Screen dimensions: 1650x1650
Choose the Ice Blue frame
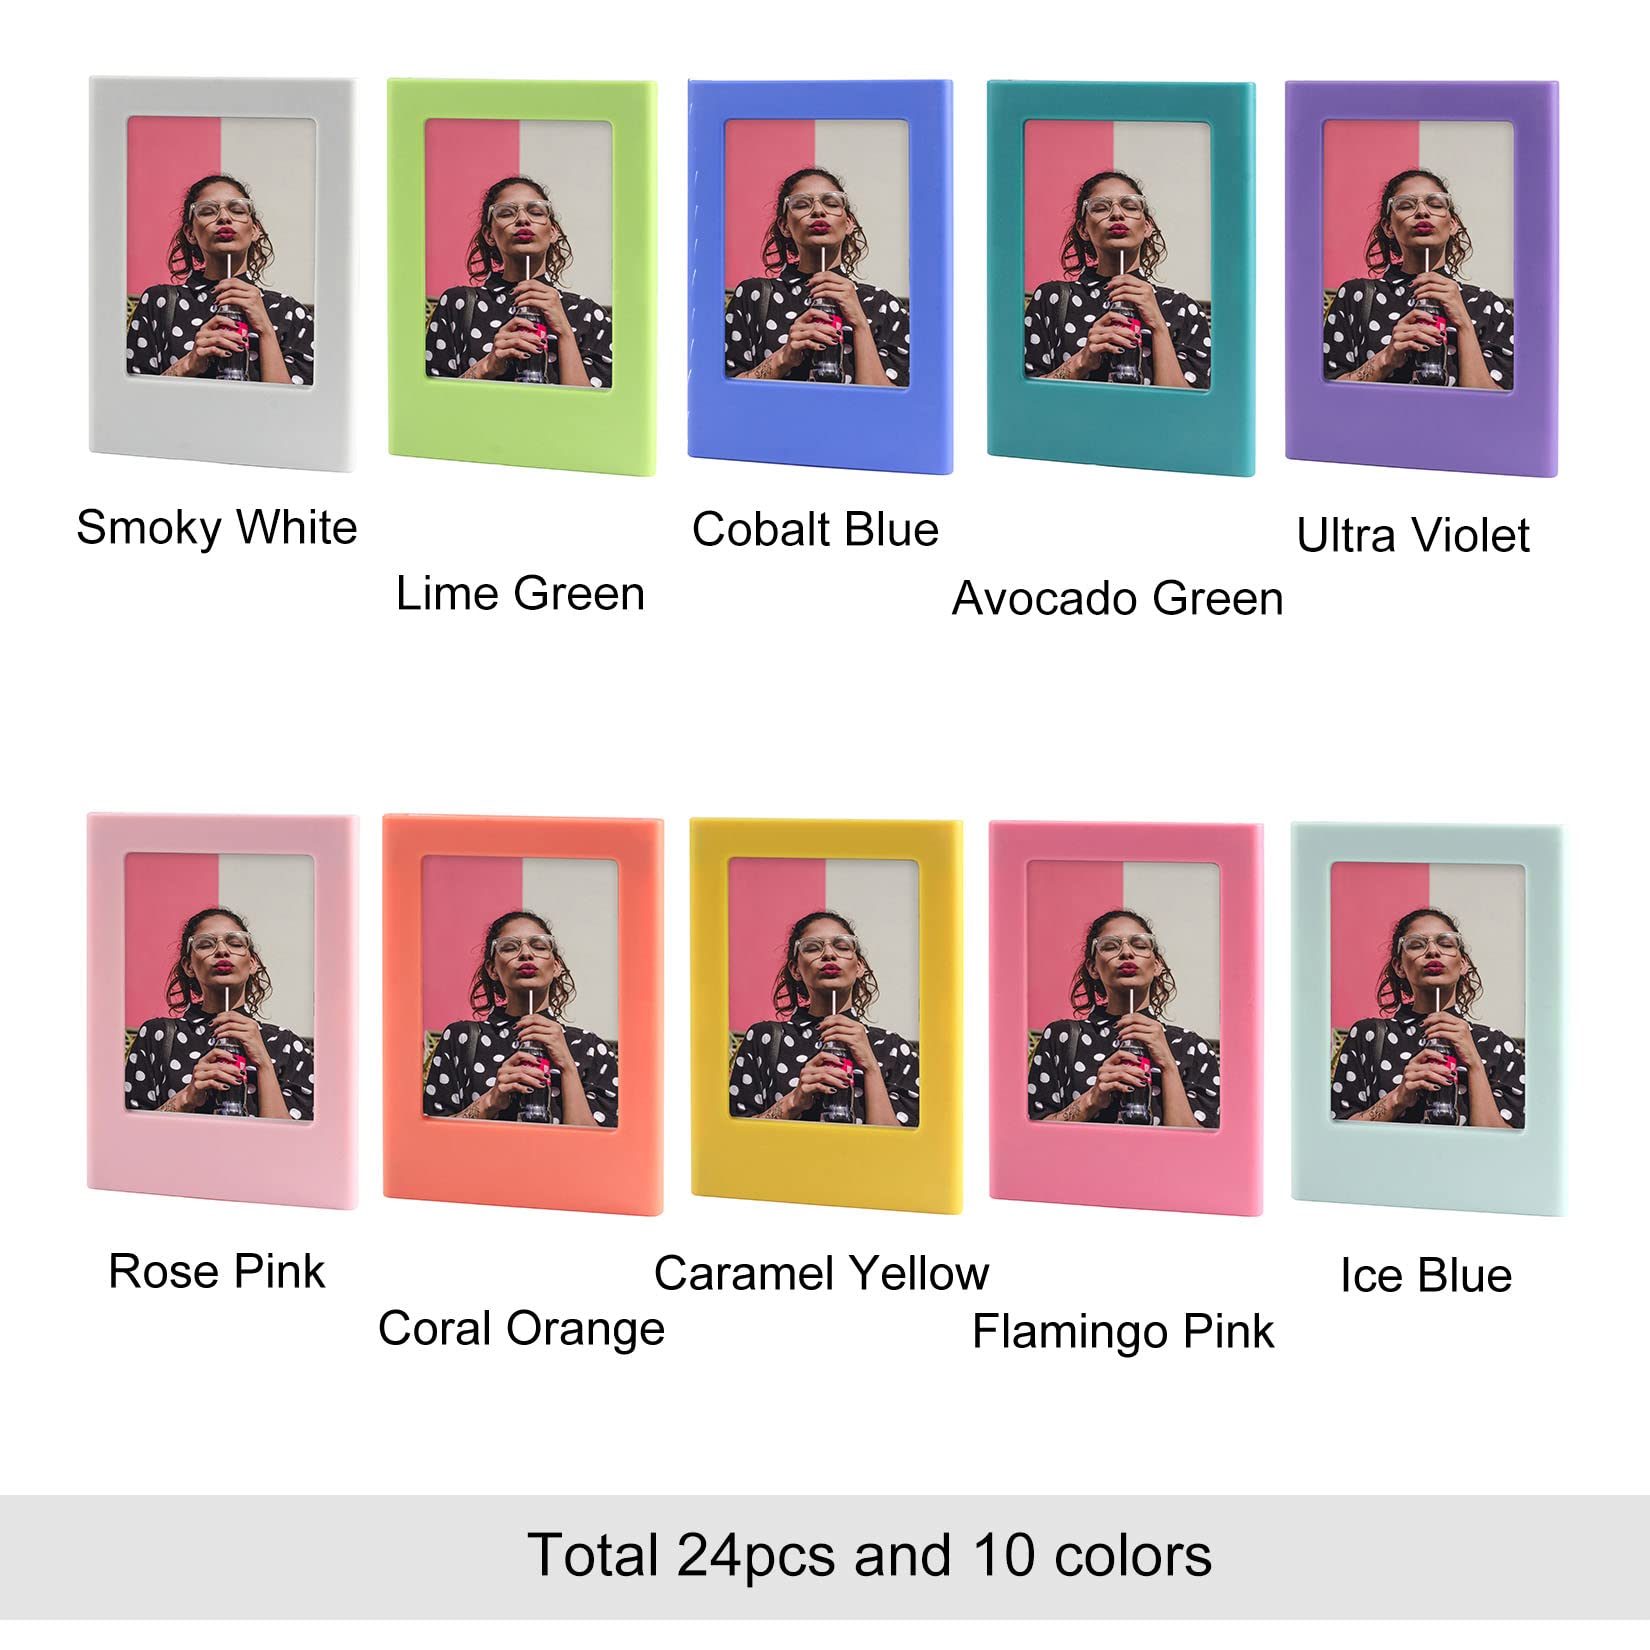(x=1428, y=1018)
